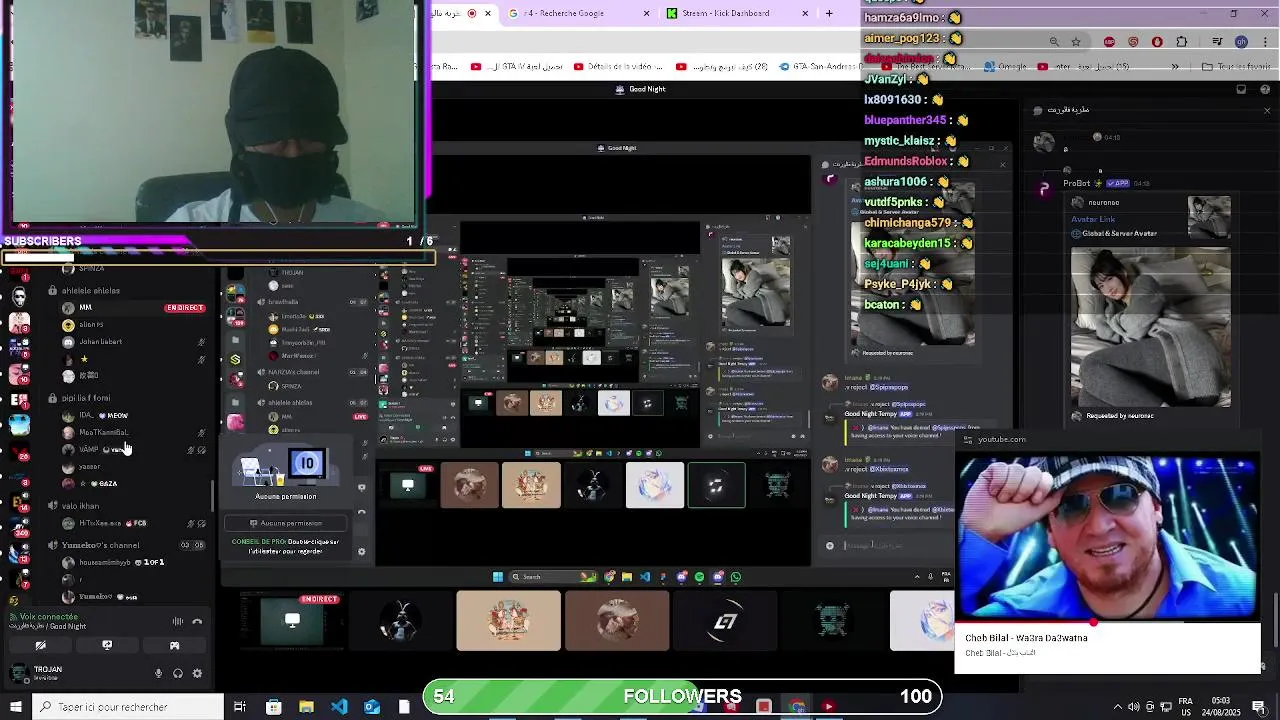The width and height of the screenshot is (1280, 720).
Task: Click the Avatar Link in ProBot message
Action: pos(1093,219)
